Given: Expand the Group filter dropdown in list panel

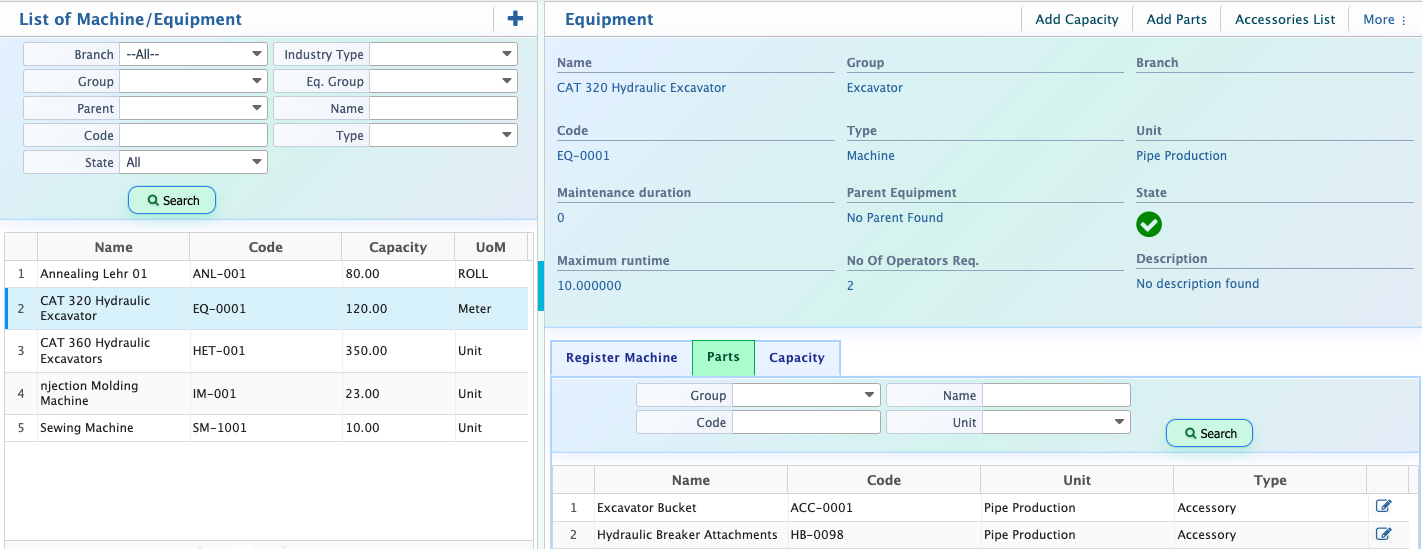Looking at the screenshot, I should click(193, 81).
